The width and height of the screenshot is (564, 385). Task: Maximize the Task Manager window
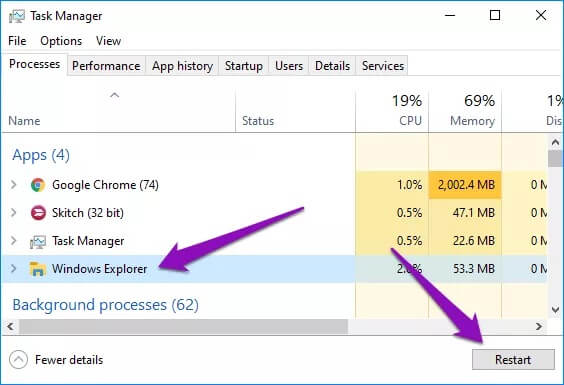[495, 15]
